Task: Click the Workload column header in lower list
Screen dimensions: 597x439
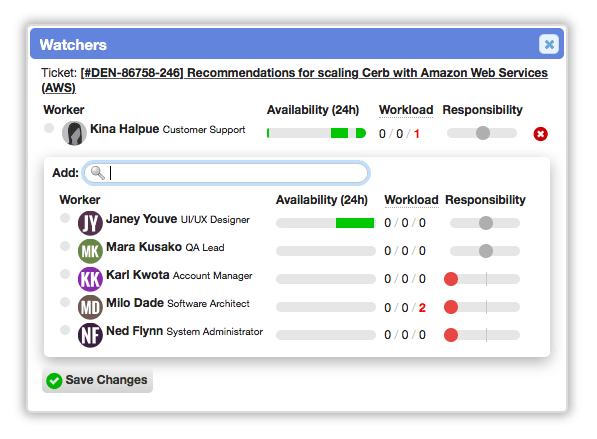Action: (411, 200)
